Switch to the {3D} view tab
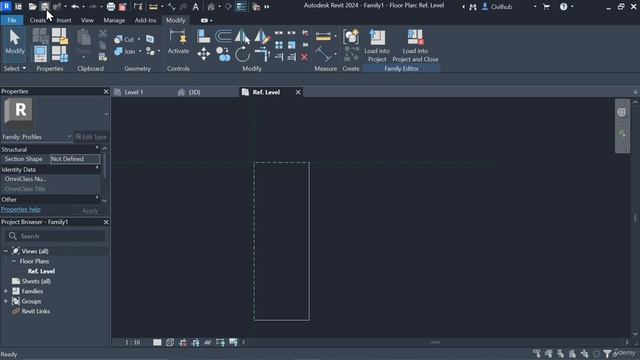The height and width of the screenshot is (360, 640). coord(194,92)
